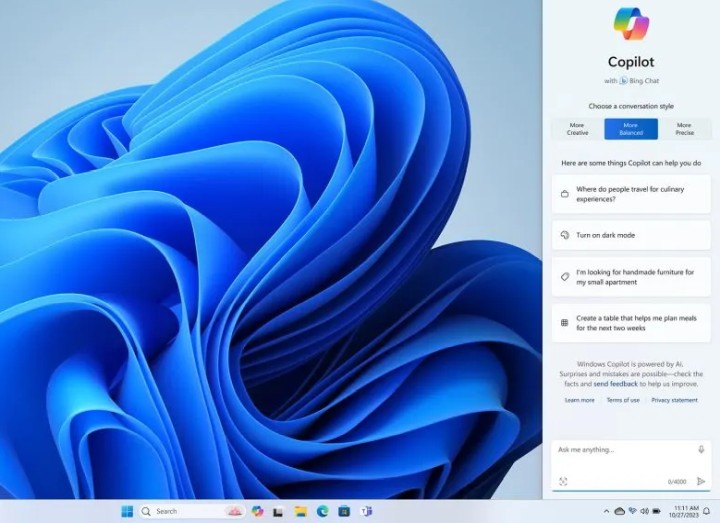720x523 pixels.
Task: Click the OneDrive cloud tray icon
Action: coord(619,511)
